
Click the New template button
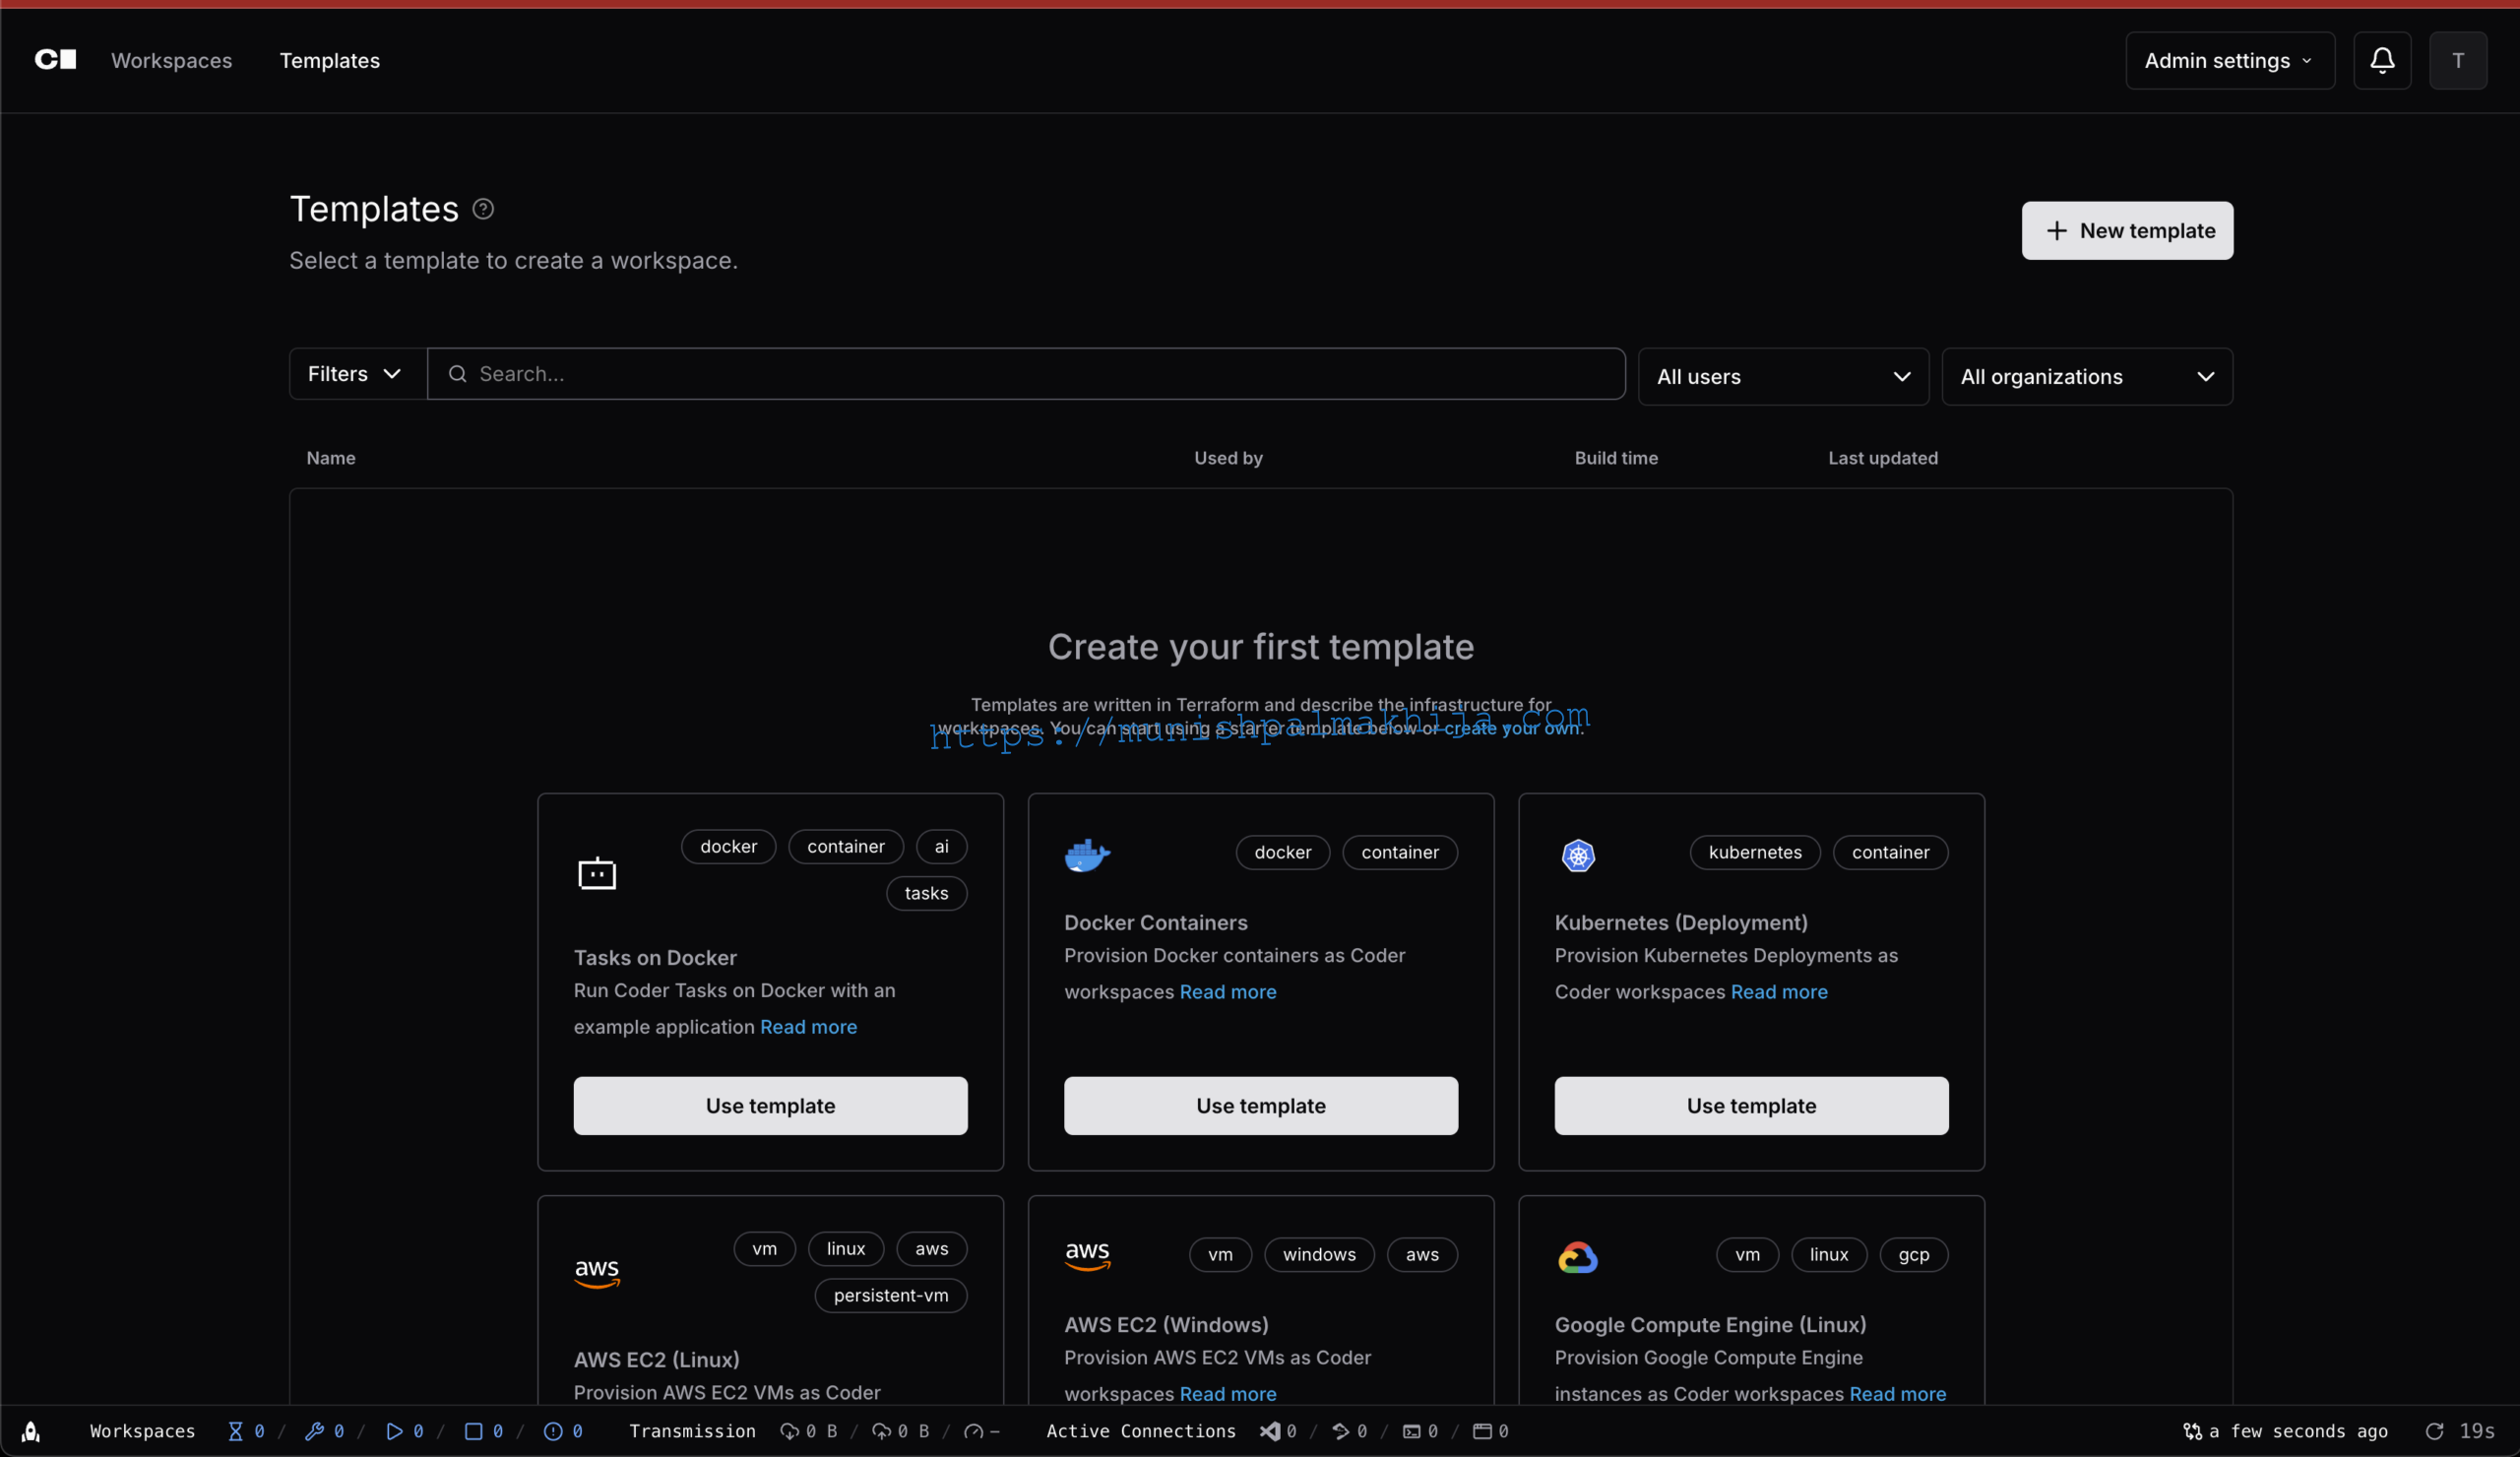(x=2126, y=231)
